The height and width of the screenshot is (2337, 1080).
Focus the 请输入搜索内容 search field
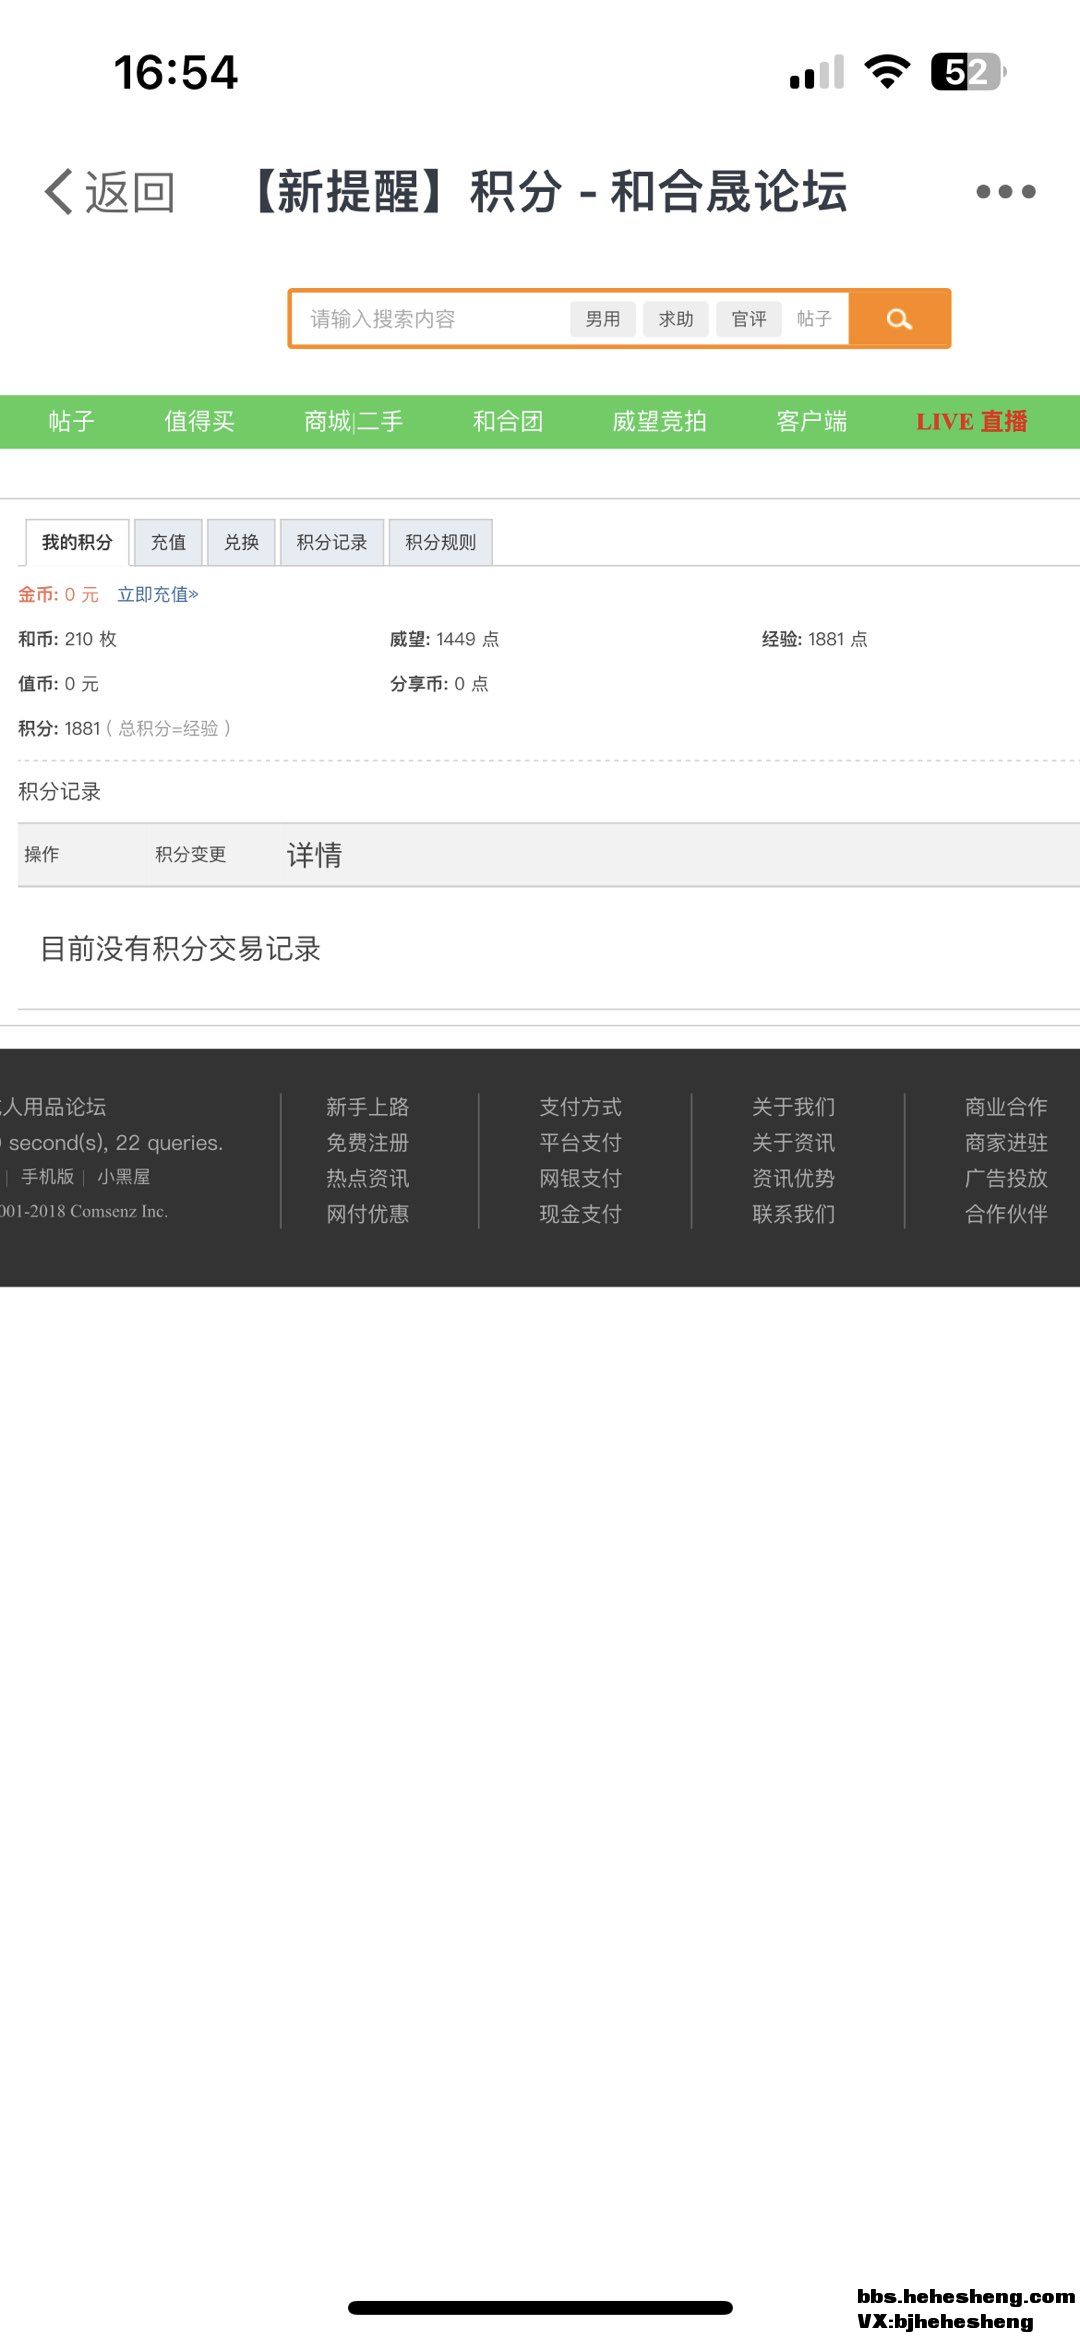430,319
